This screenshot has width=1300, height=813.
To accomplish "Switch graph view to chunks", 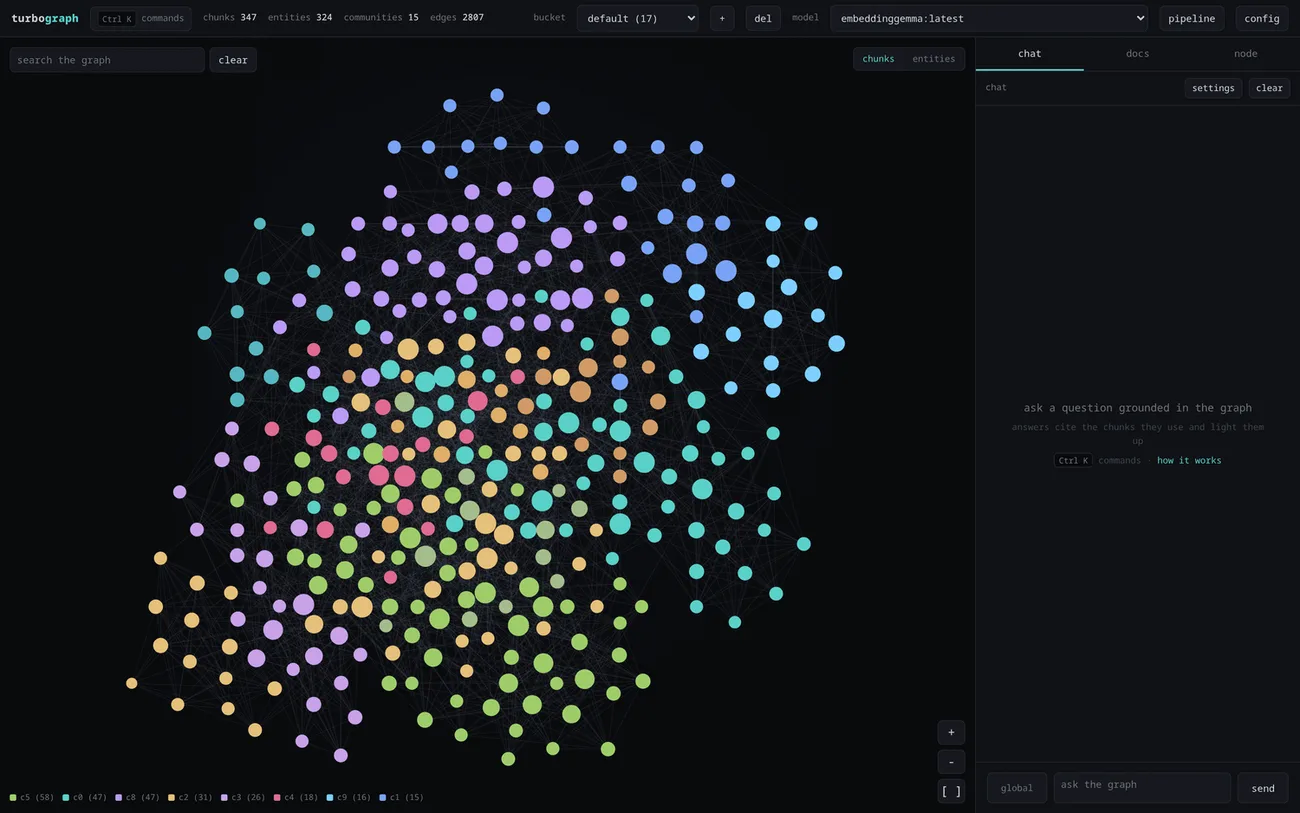I will [878, 59].
